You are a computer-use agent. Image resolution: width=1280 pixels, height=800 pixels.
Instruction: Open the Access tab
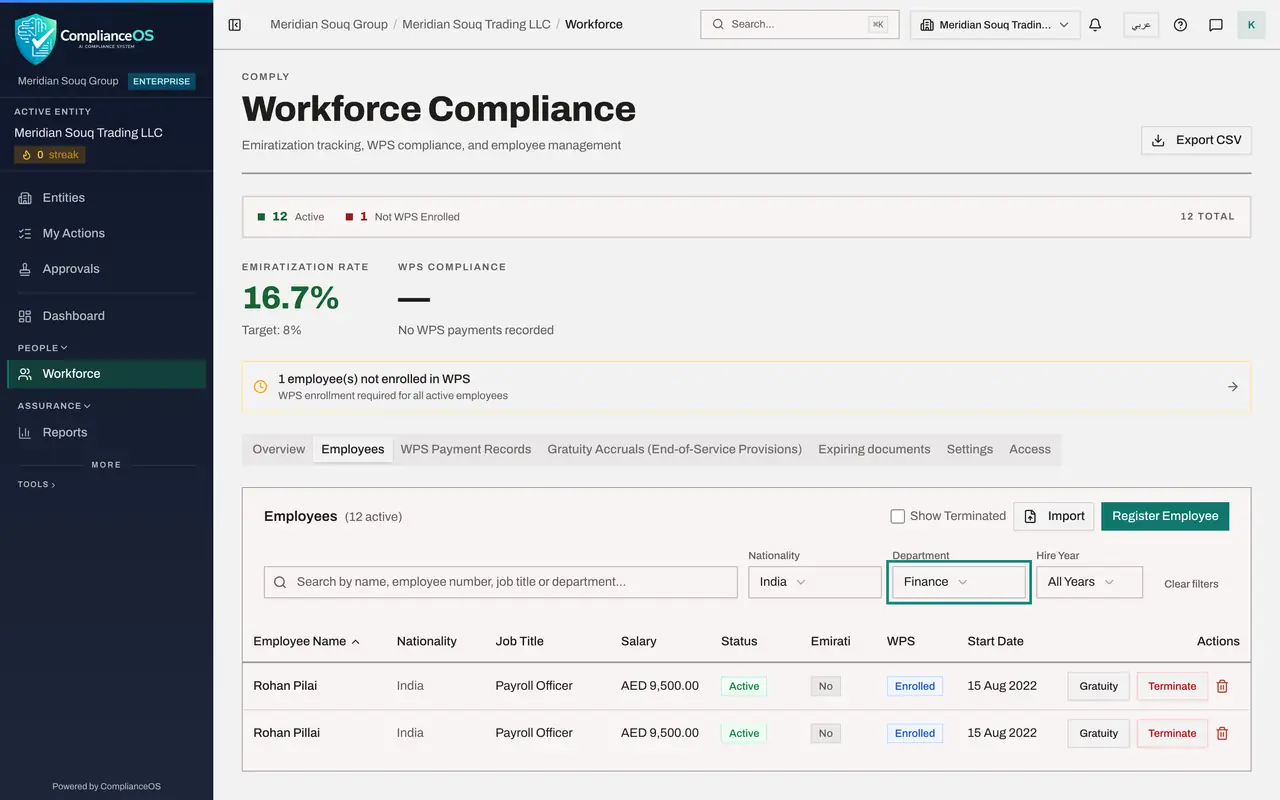point(1030,449)
